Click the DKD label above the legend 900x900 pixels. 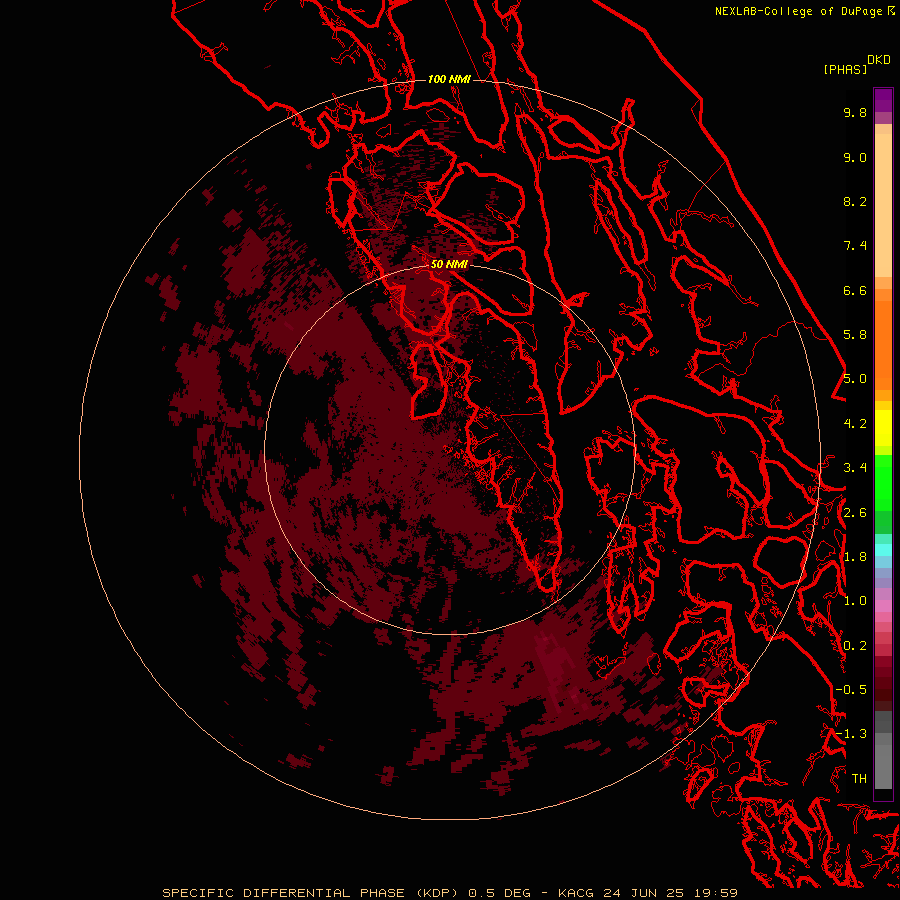pos(879,60)
